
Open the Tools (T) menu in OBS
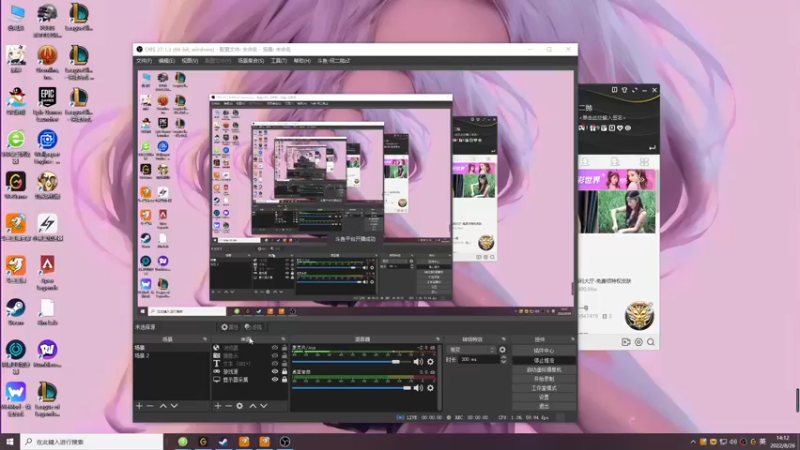point(279,61)
